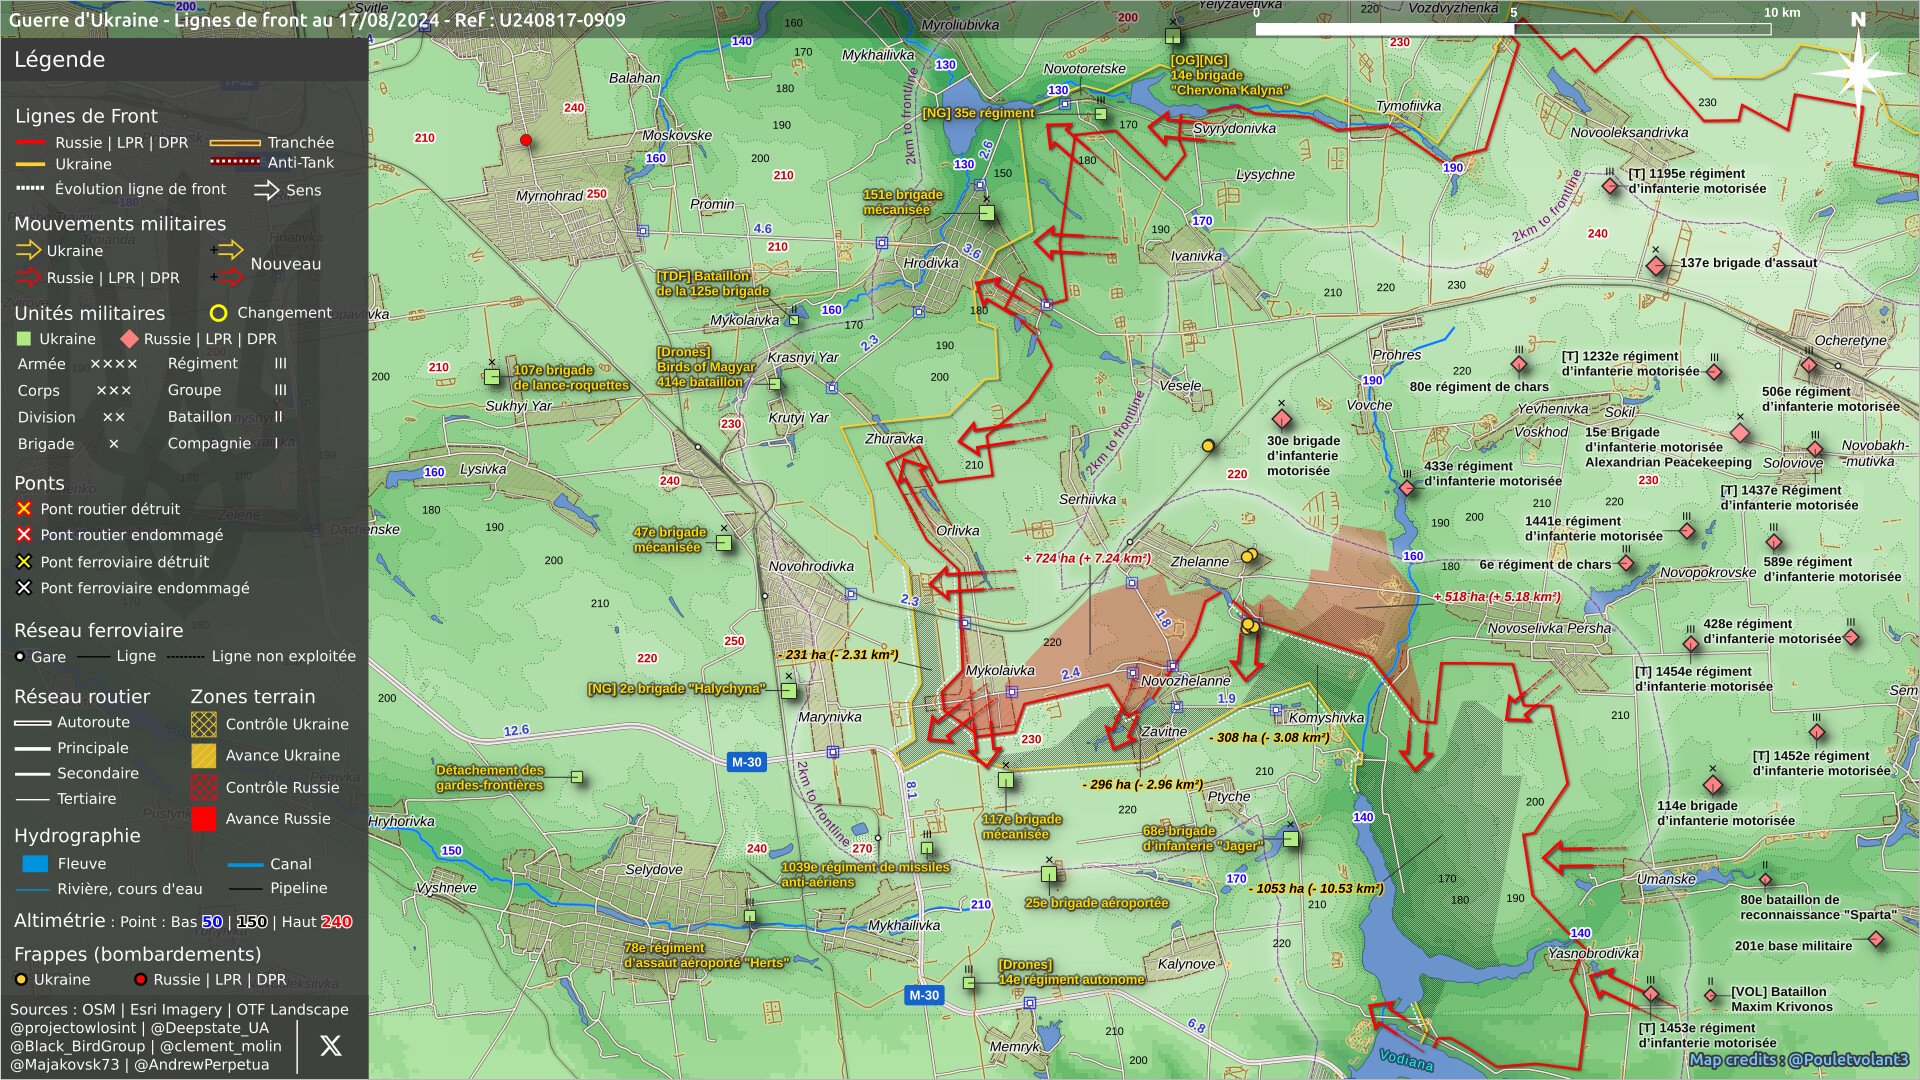This screenshot has height=1080, width=1920.
Task: Click the M-30 road shield near Marynivka
Action: click(746, 762)
